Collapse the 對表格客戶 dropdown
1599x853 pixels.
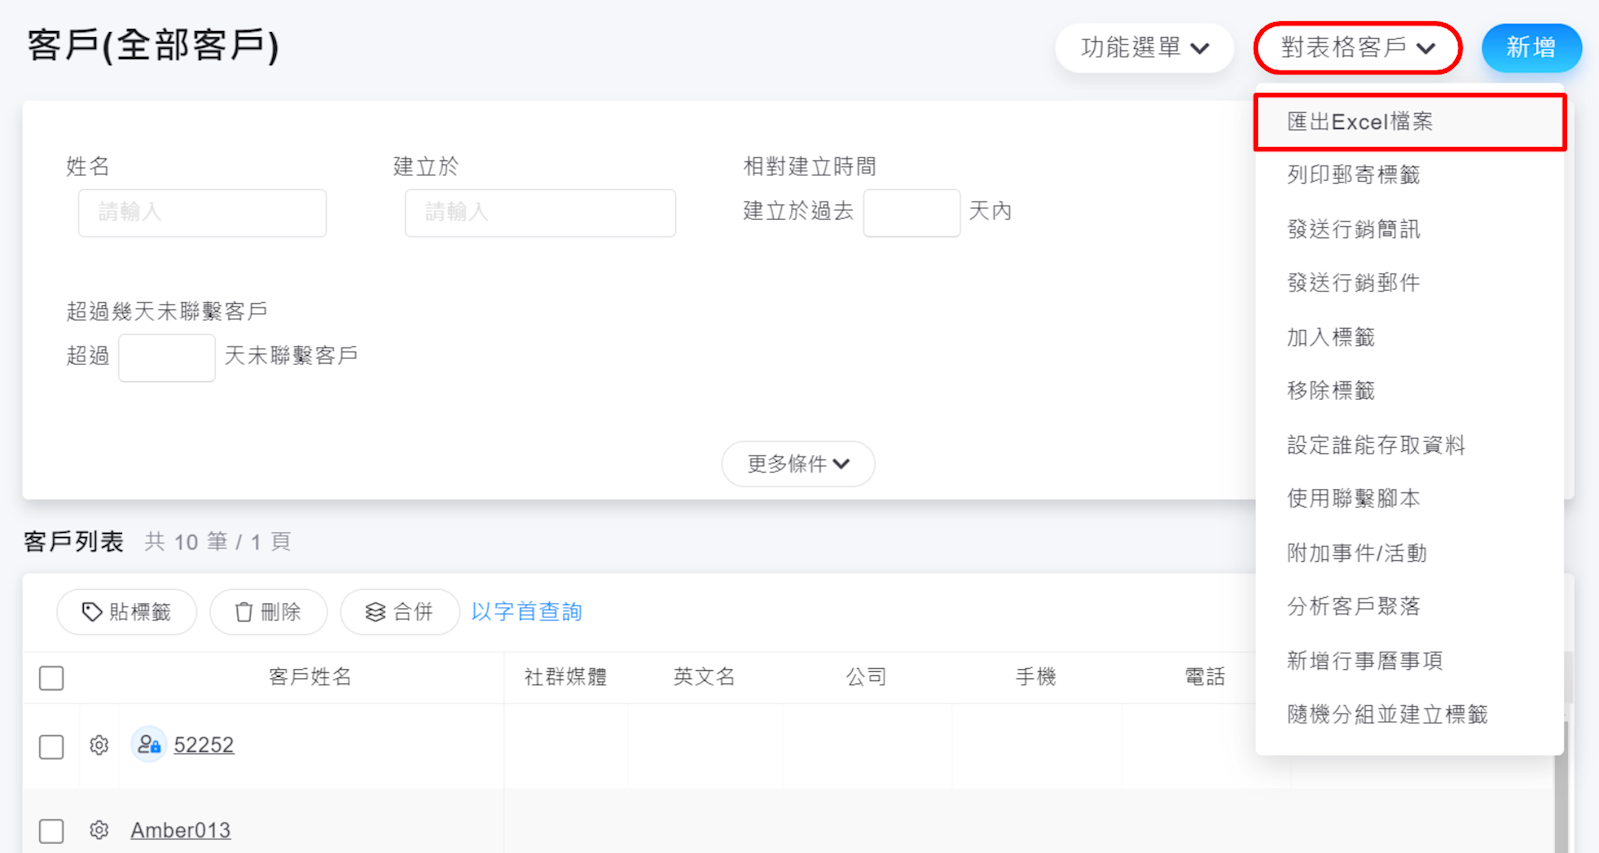1357,48
